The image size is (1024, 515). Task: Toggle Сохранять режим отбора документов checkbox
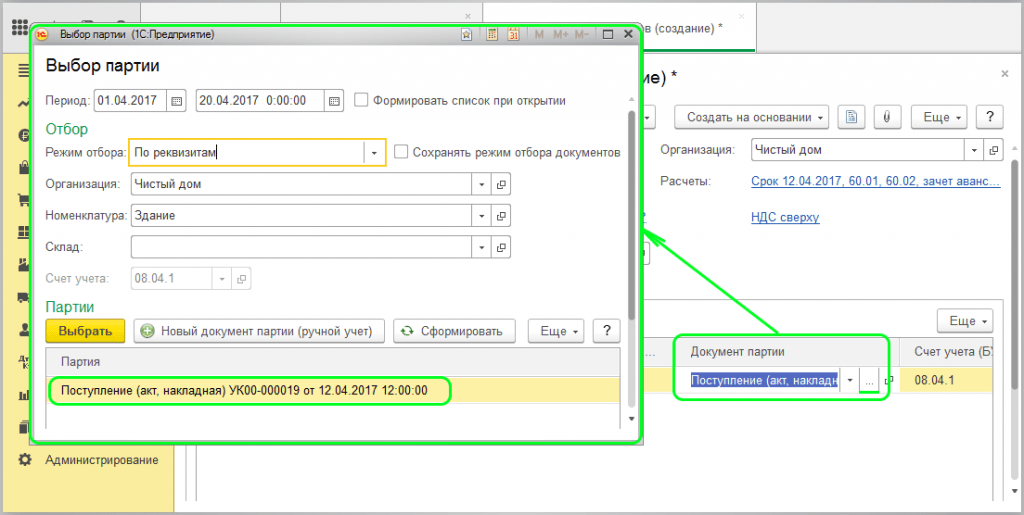point(401,152)
